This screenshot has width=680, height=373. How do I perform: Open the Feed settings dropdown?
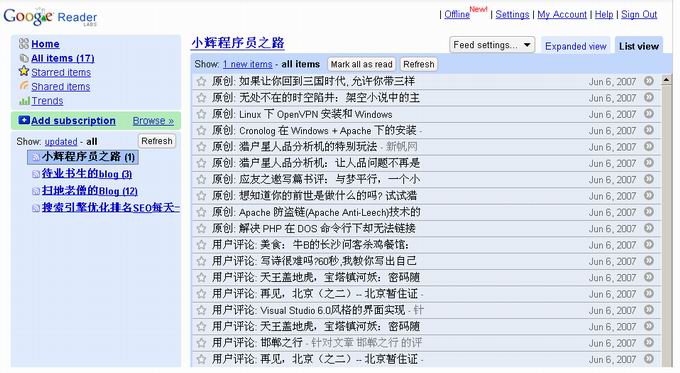(x=492, y=45)
